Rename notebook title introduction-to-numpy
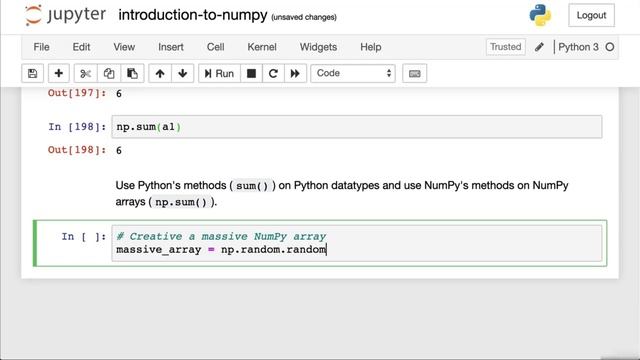Viewport: 640px width, 360px height. (193, 15)
